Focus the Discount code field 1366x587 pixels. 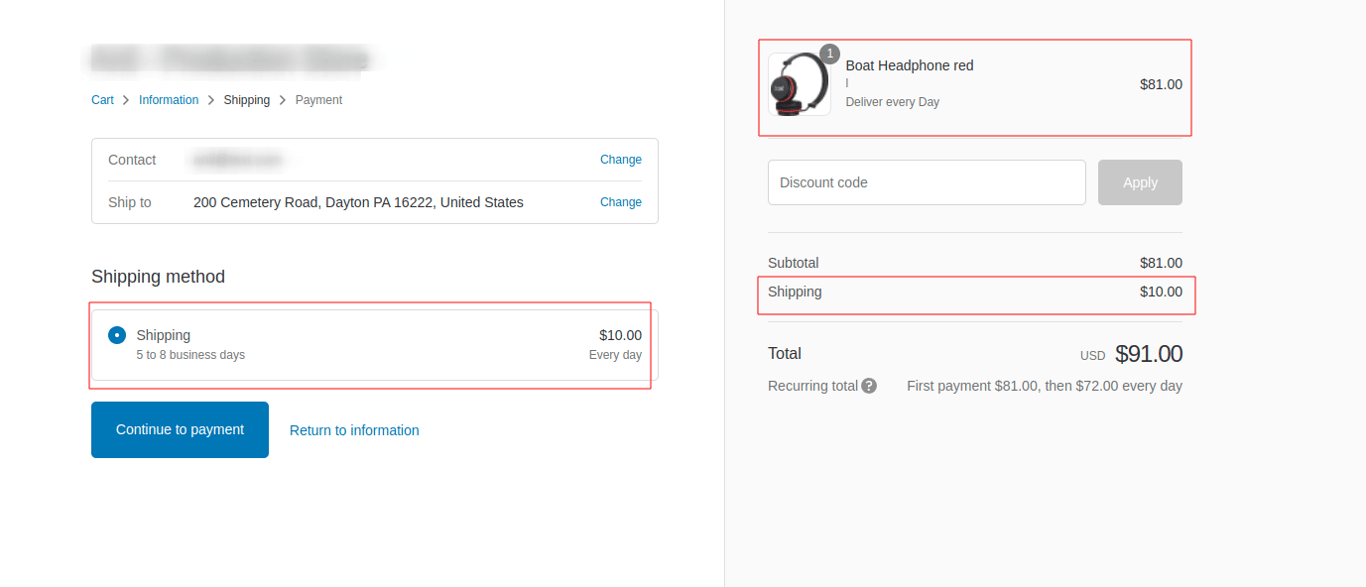(x=926, y=183)
